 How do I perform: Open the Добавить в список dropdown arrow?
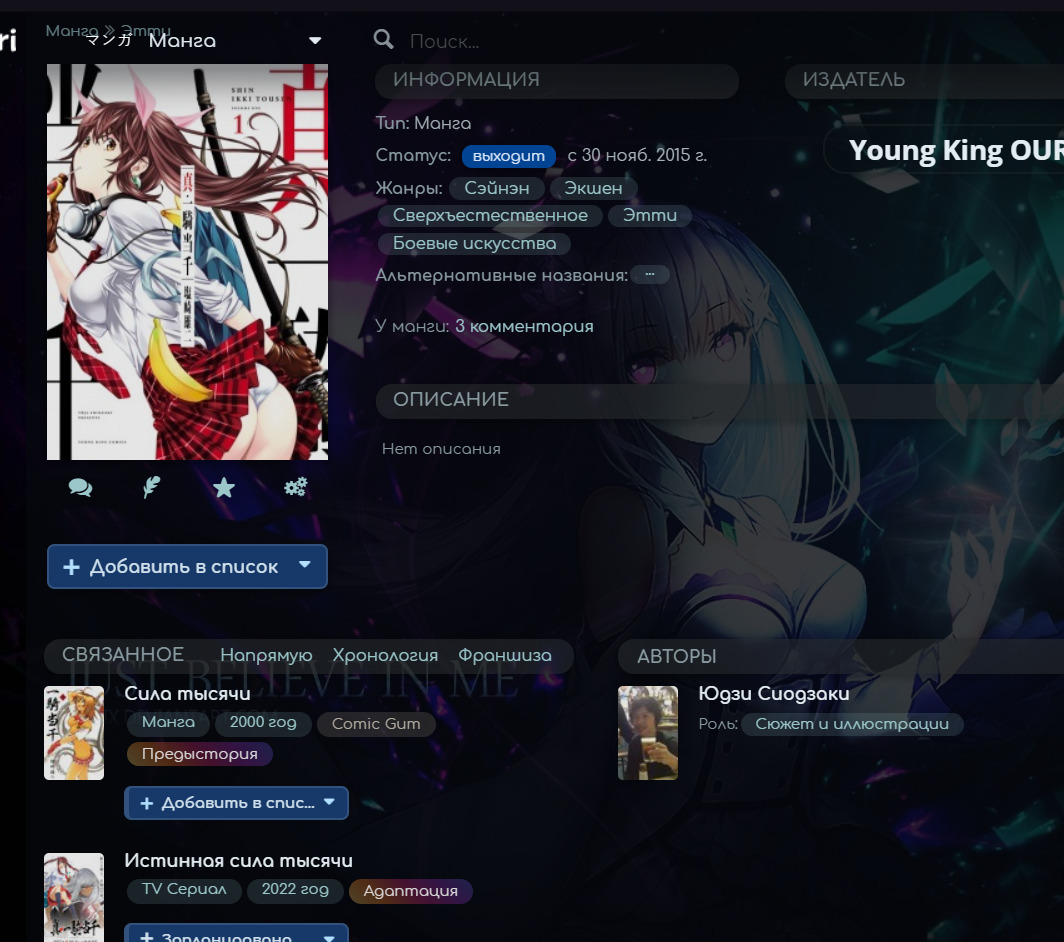pyautogui.click(x=305, y=566)
